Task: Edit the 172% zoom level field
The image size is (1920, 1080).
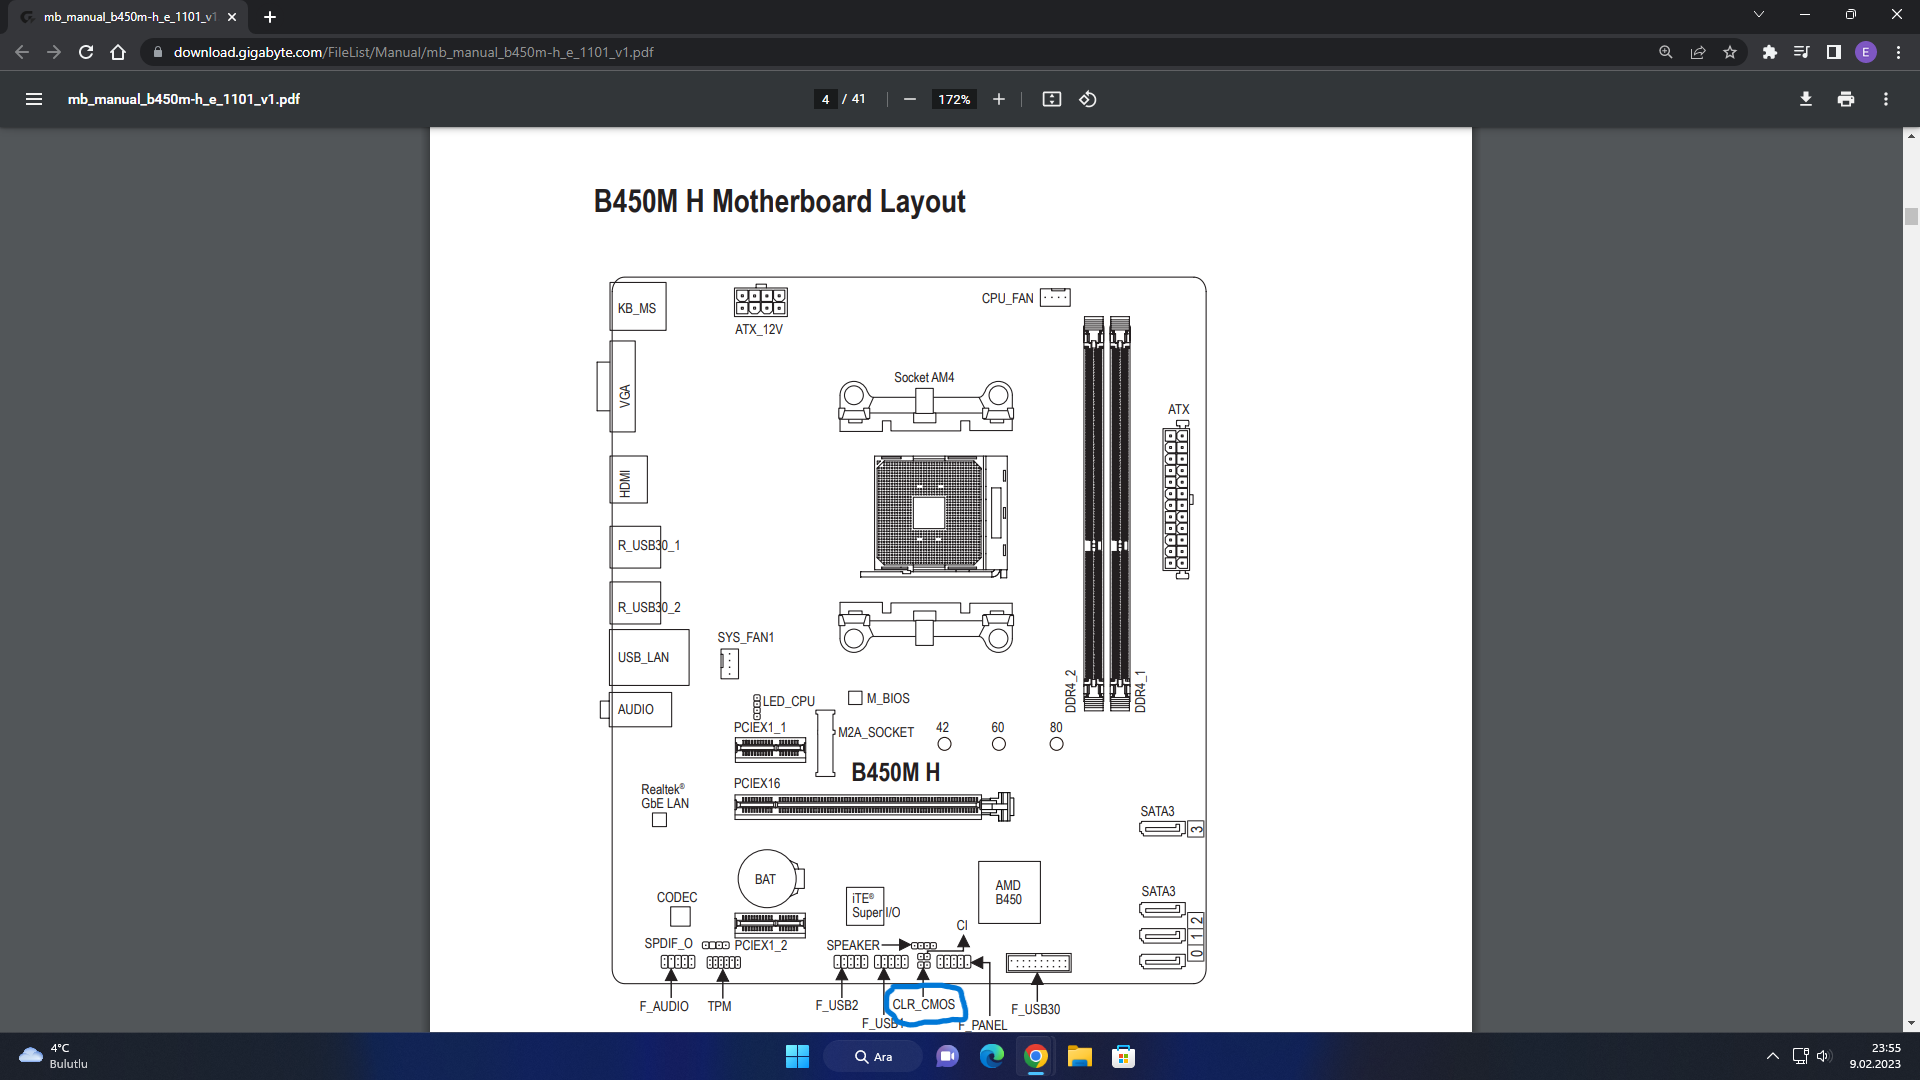Action: (x=954, y=99)
